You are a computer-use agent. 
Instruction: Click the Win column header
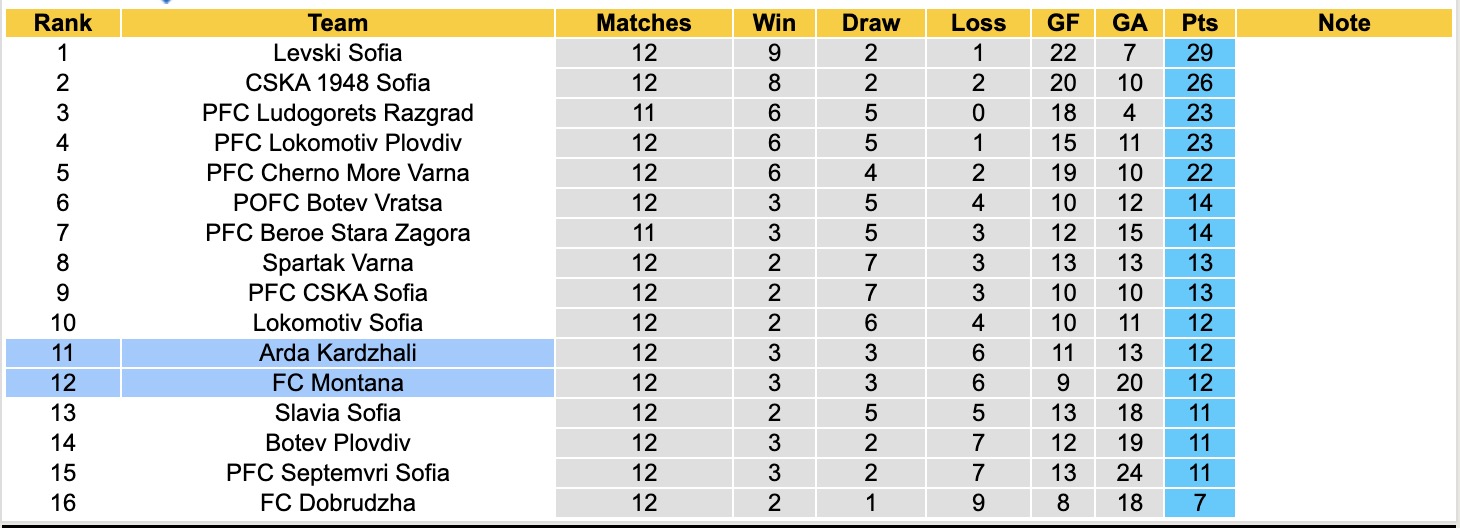coord(773,23)
